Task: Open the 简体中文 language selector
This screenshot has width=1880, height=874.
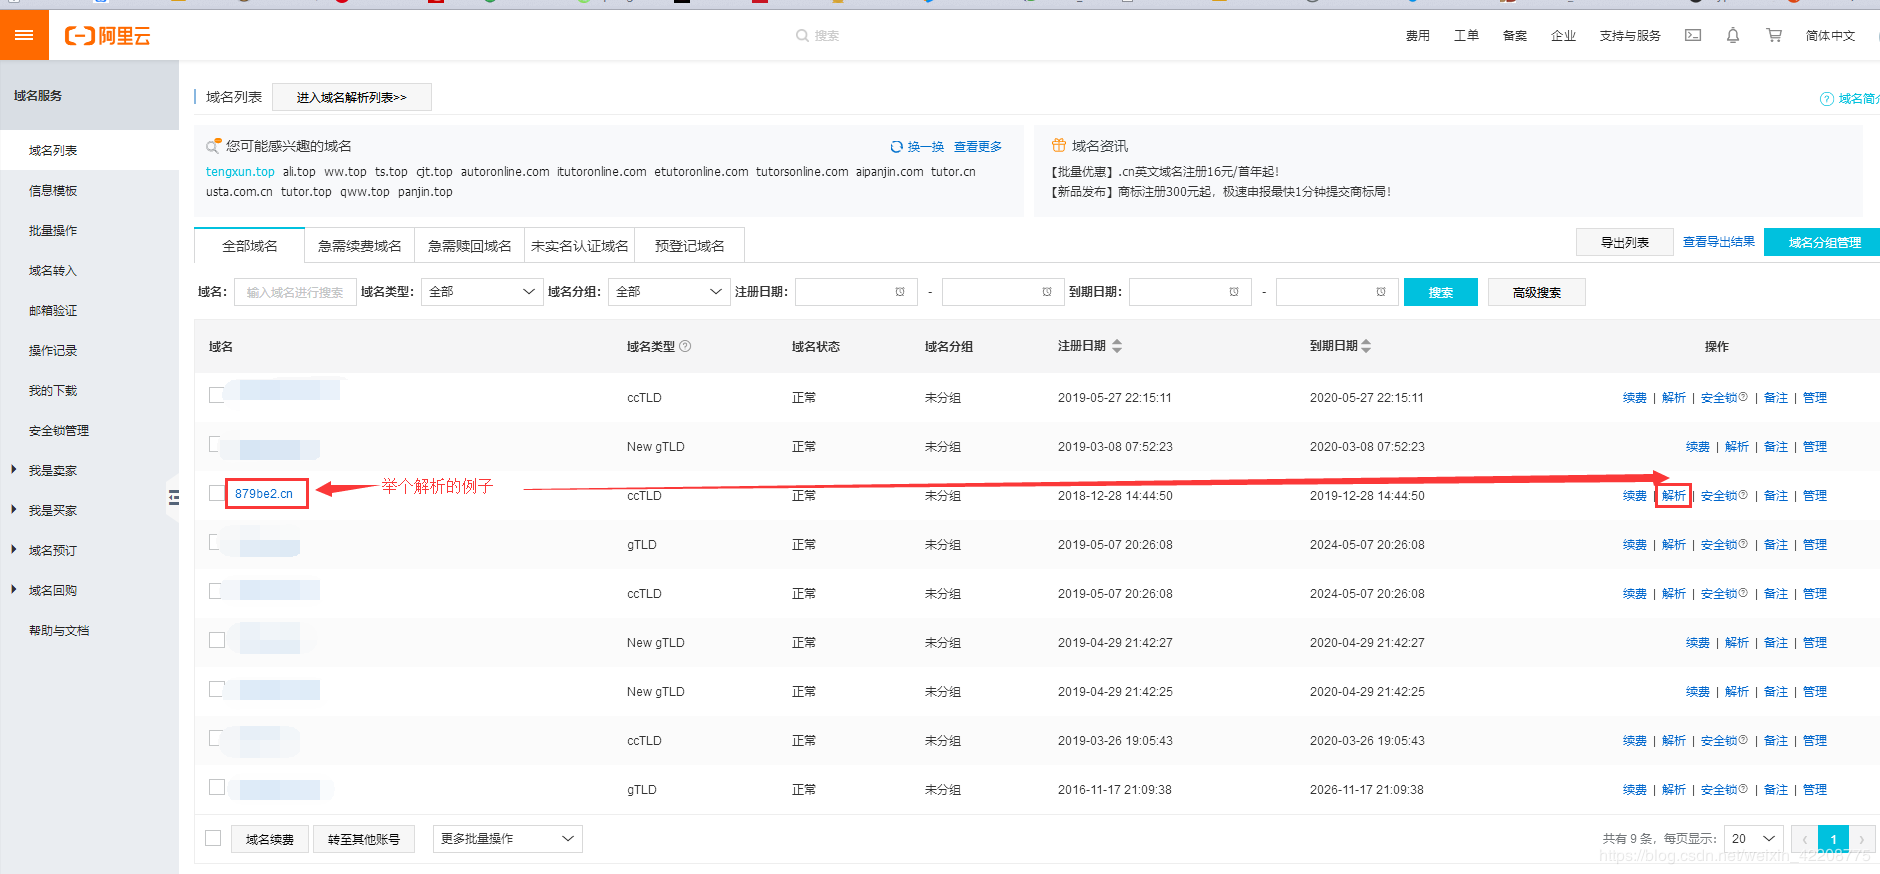Action: (1830, 36)
